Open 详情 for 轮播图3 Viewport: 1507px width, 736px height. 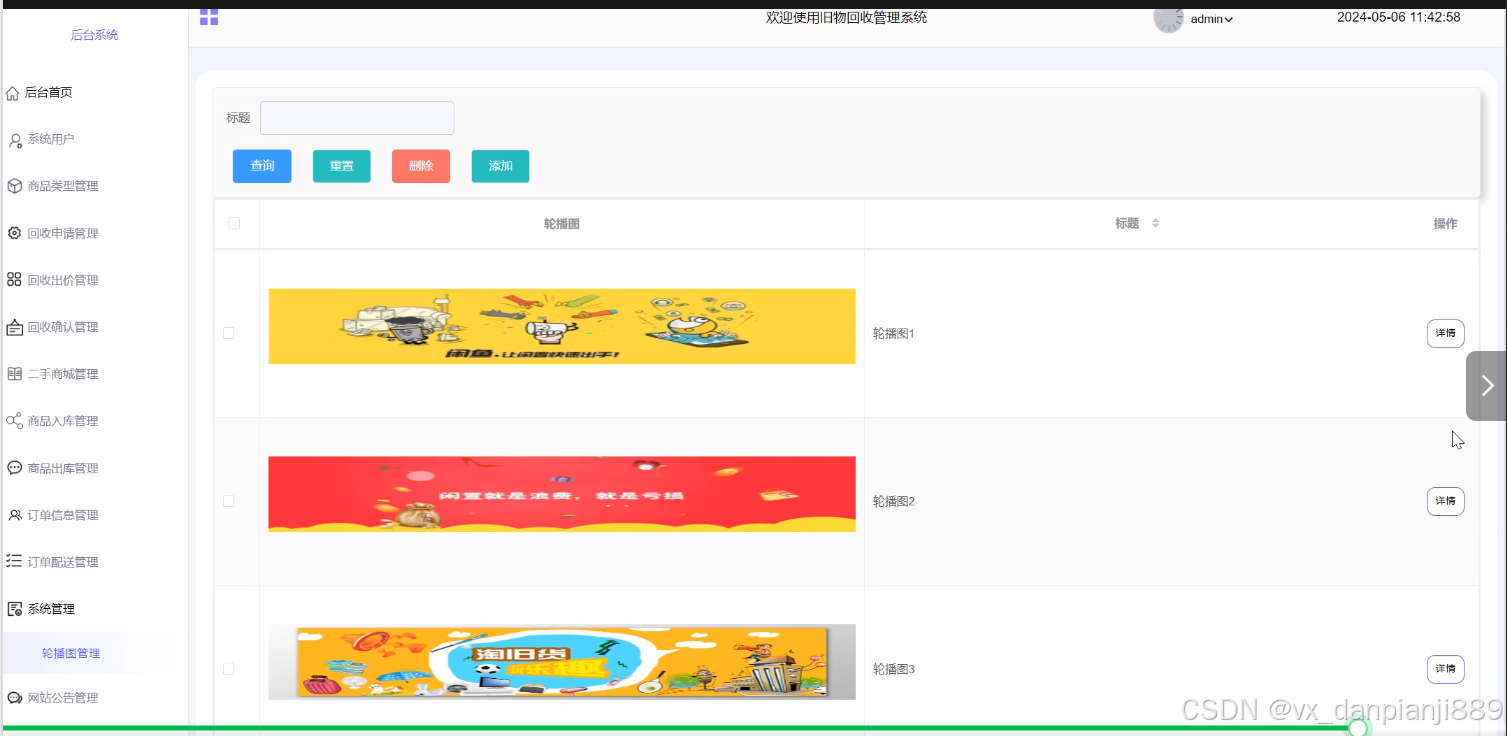(x=1445, y=669)
